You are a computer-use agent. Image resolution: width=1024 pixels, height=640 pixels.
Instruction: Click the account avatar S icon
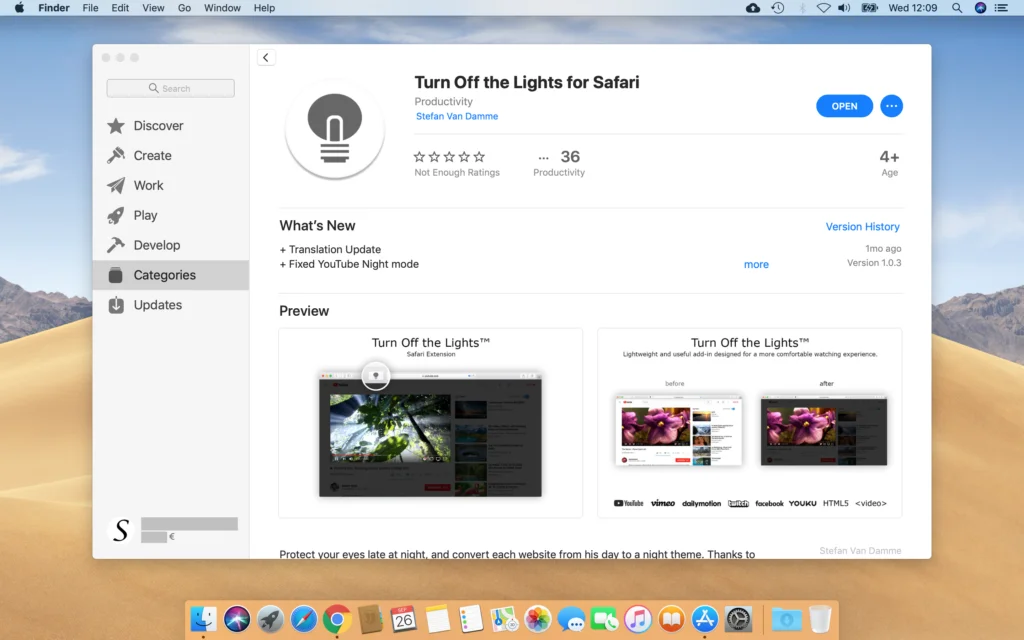coord(121,530)
